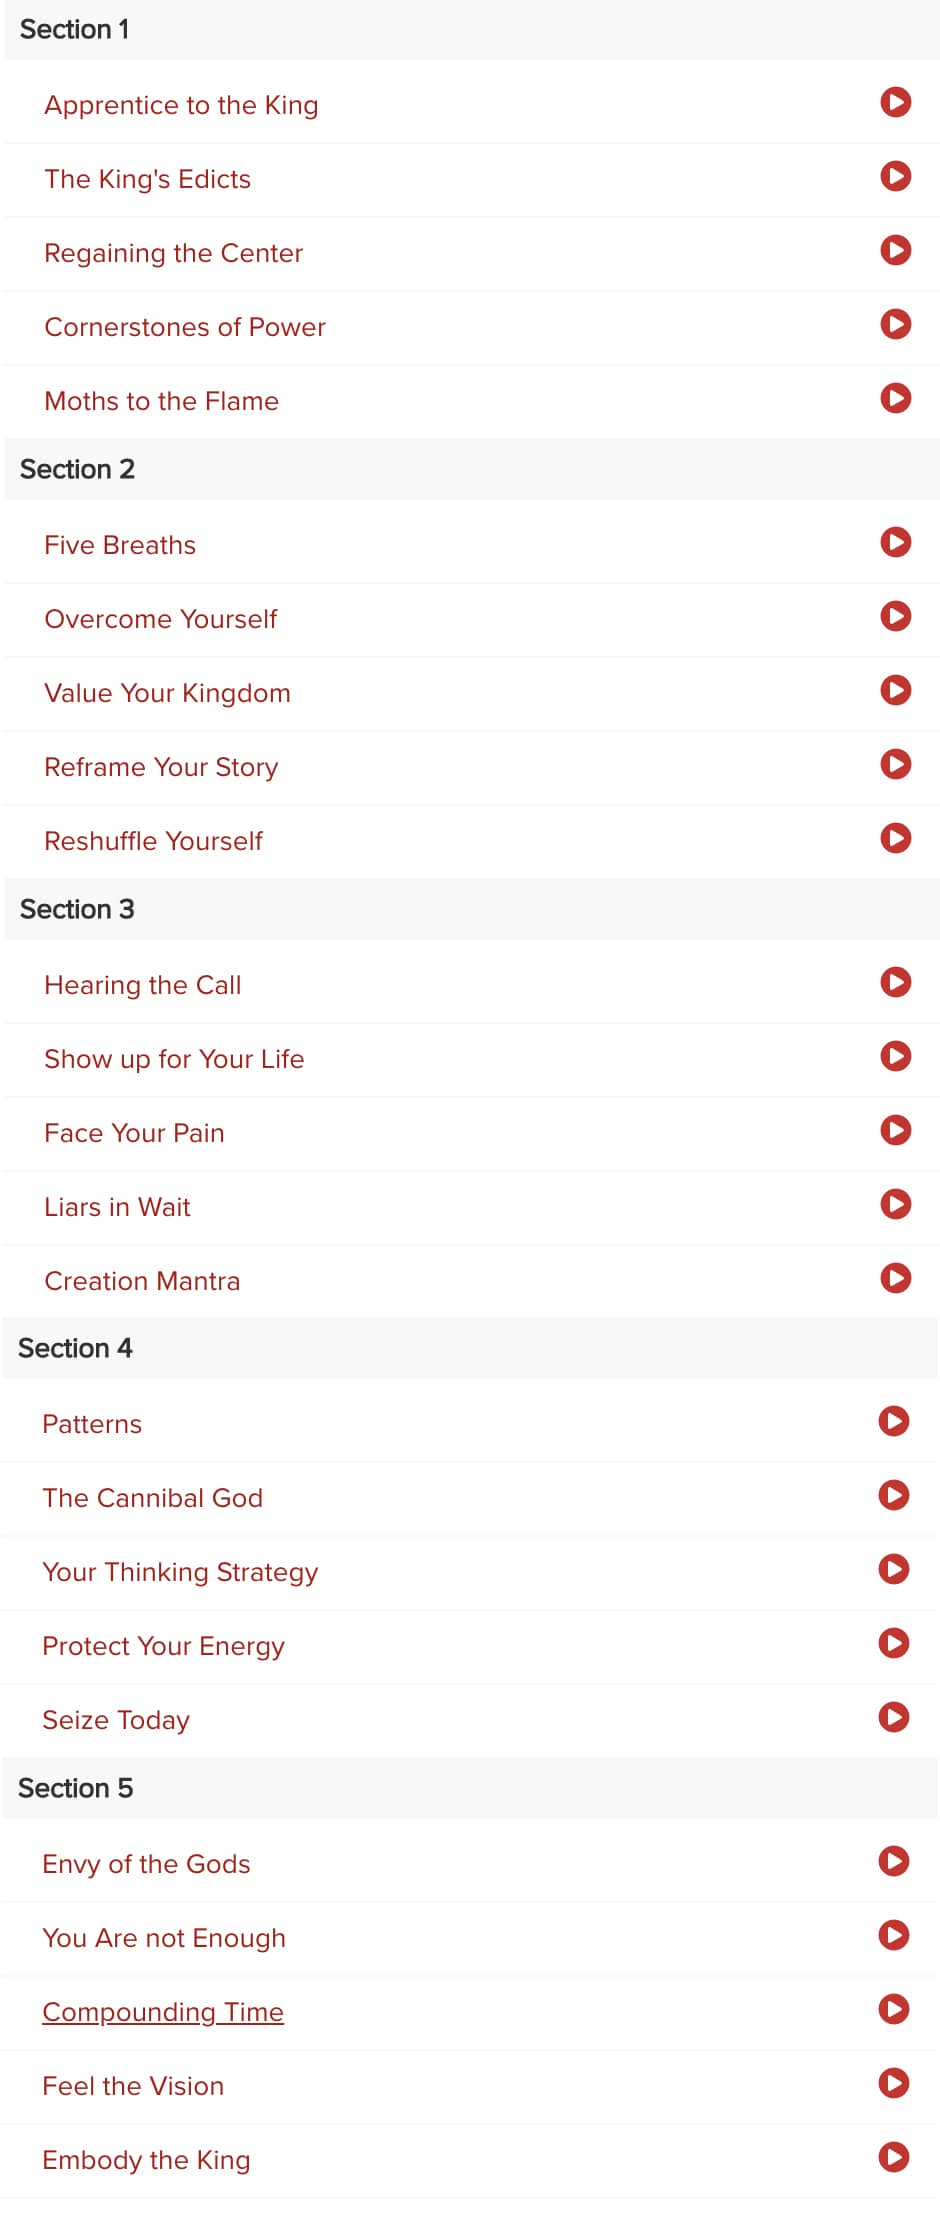The image size is (940, 2215).
Task: Tap the play icon for Seize Today
Action: coord(893,1717)
